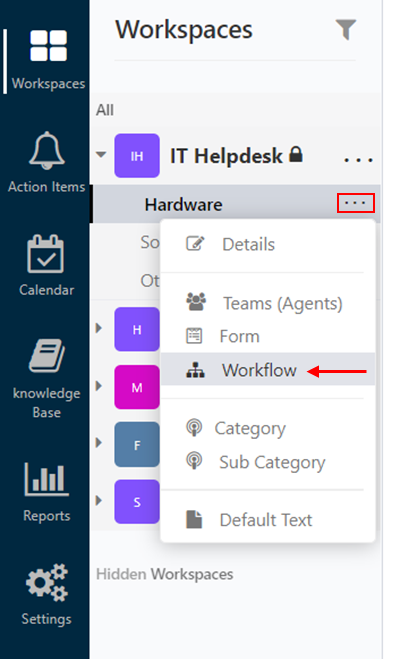Open the Reports chart icon
The image size is (393, 659).
[x=47, y=479]
